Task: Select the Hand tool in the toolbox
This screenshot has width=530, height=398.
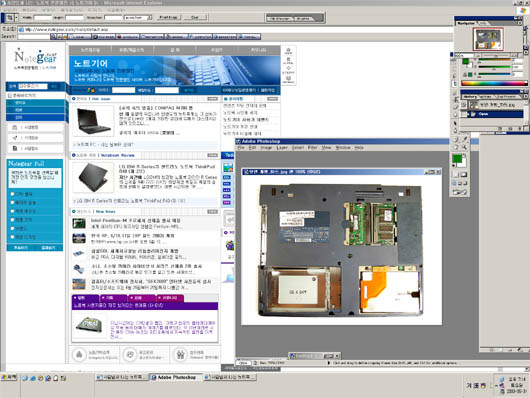Action: (456, 147)
